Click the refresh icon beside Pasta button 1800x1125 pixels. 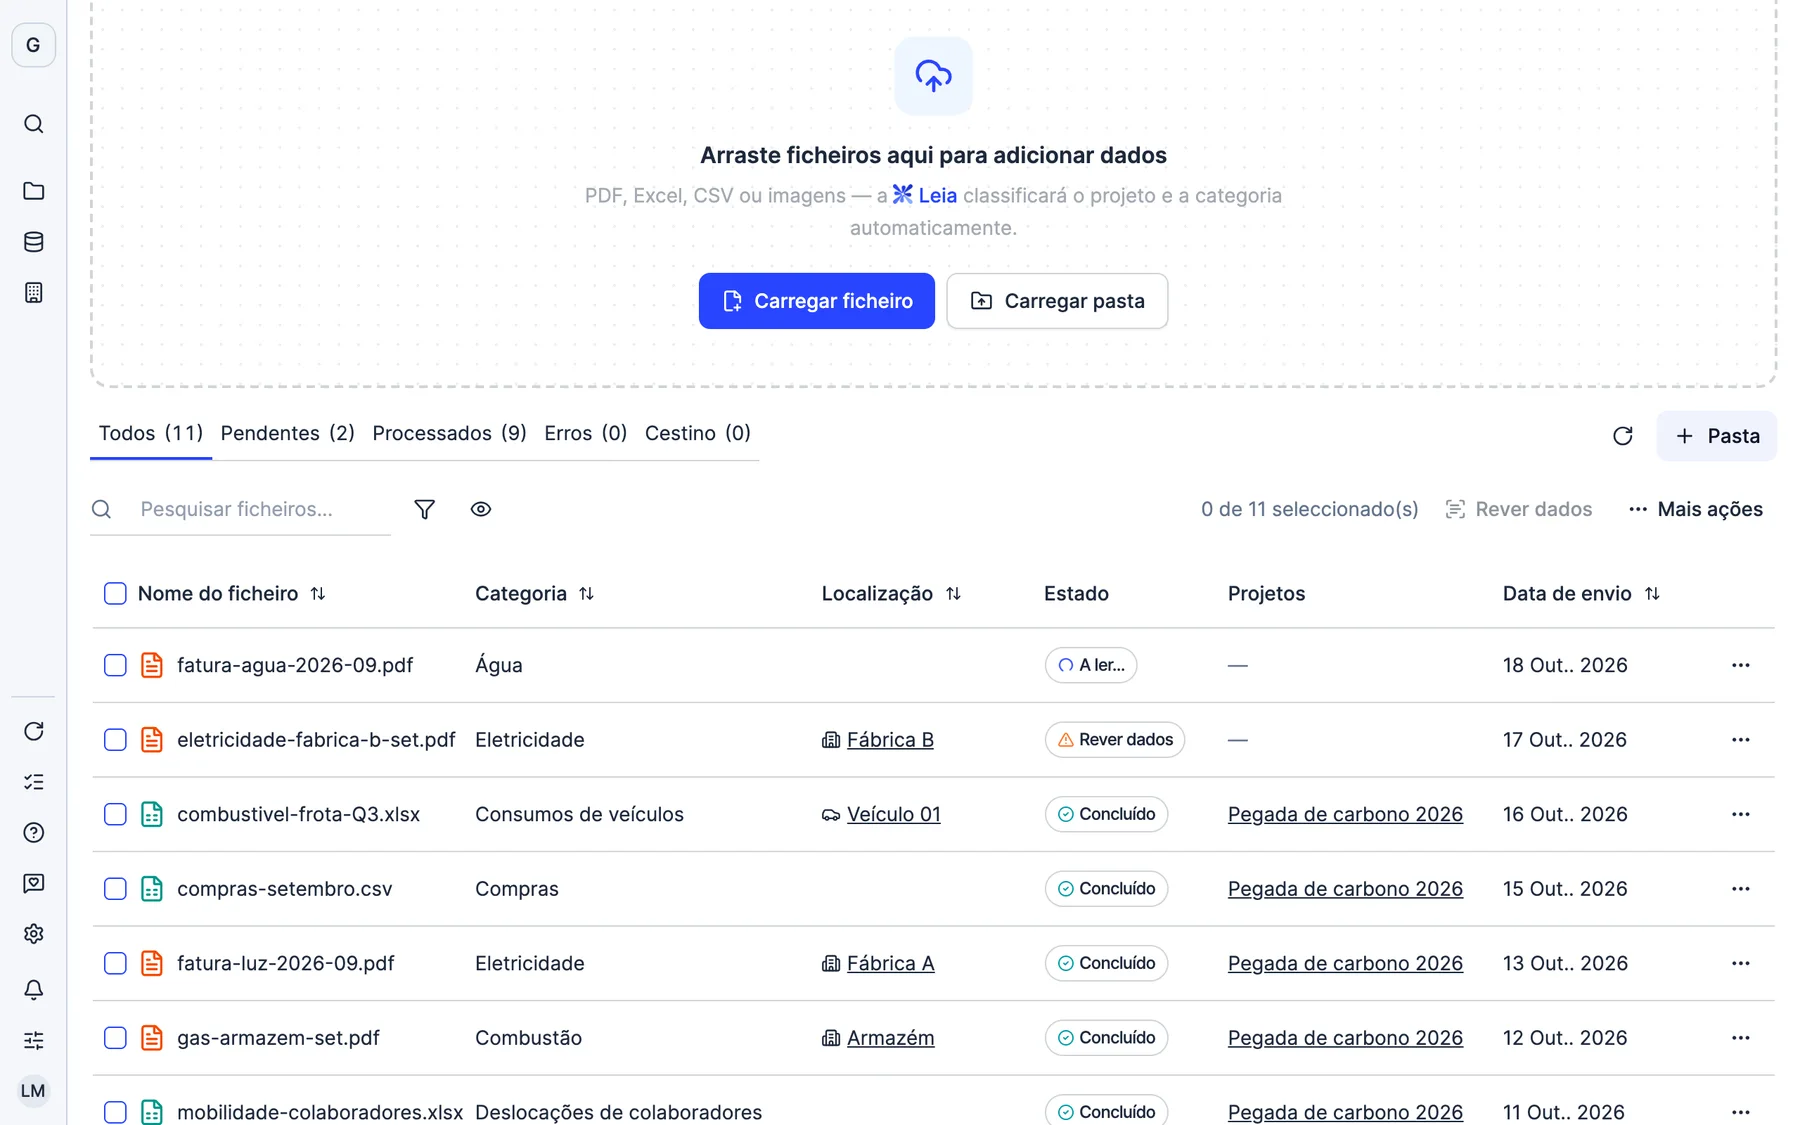click(x=1622, y=436)
